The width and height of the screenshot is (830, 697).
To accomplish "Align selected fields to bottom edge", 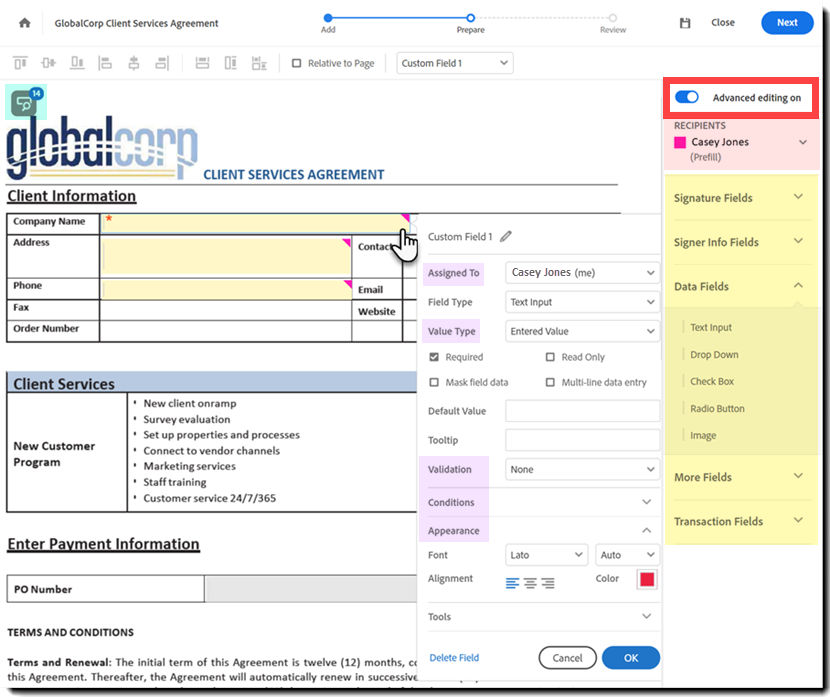I will (77, 63).
